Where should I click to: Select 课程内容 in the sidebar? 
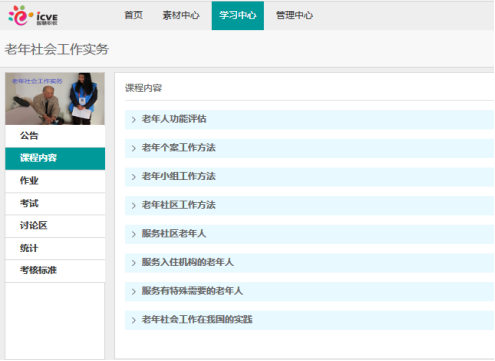point(55,158)
